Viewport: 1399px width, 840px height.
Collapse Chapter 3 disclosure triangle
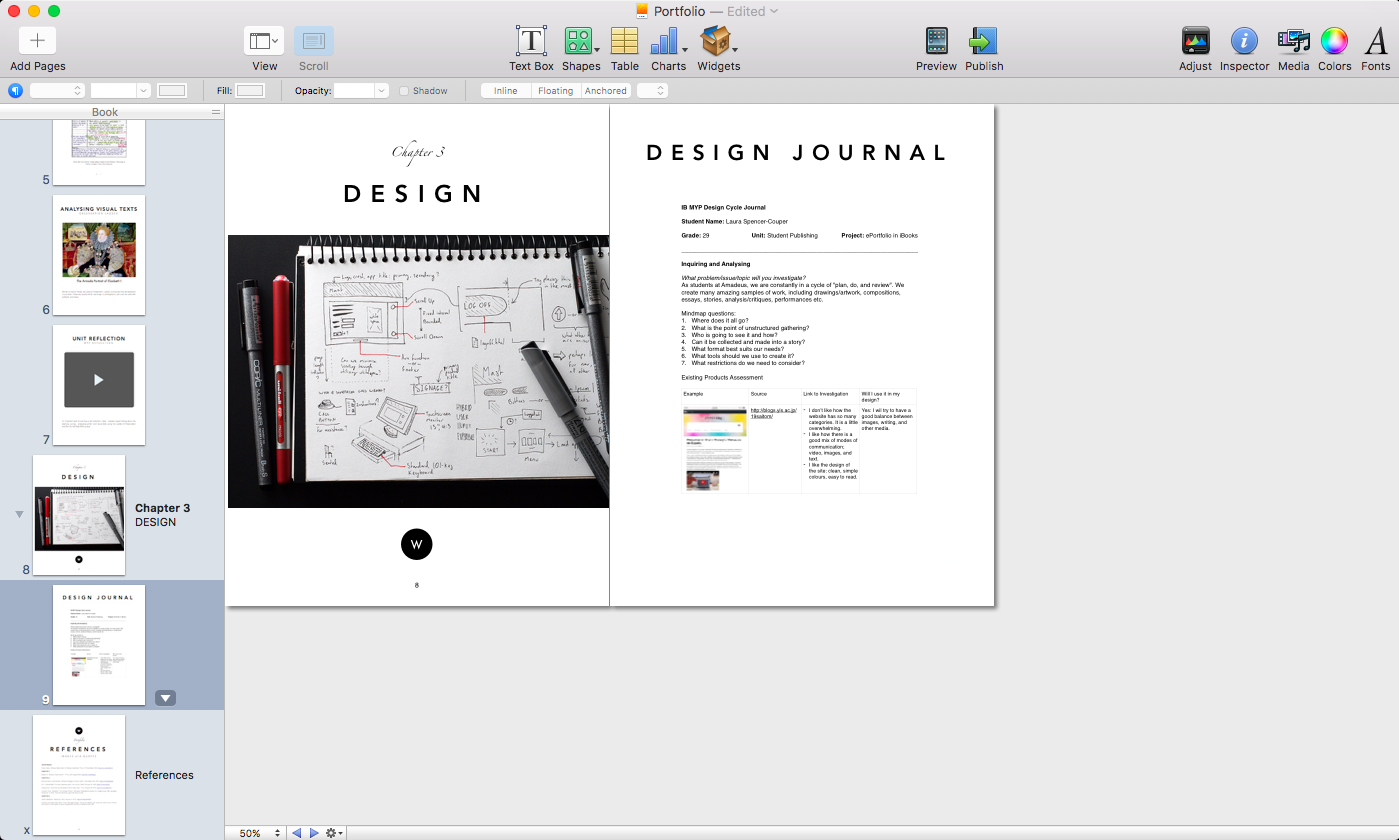[x=18, y=514]
